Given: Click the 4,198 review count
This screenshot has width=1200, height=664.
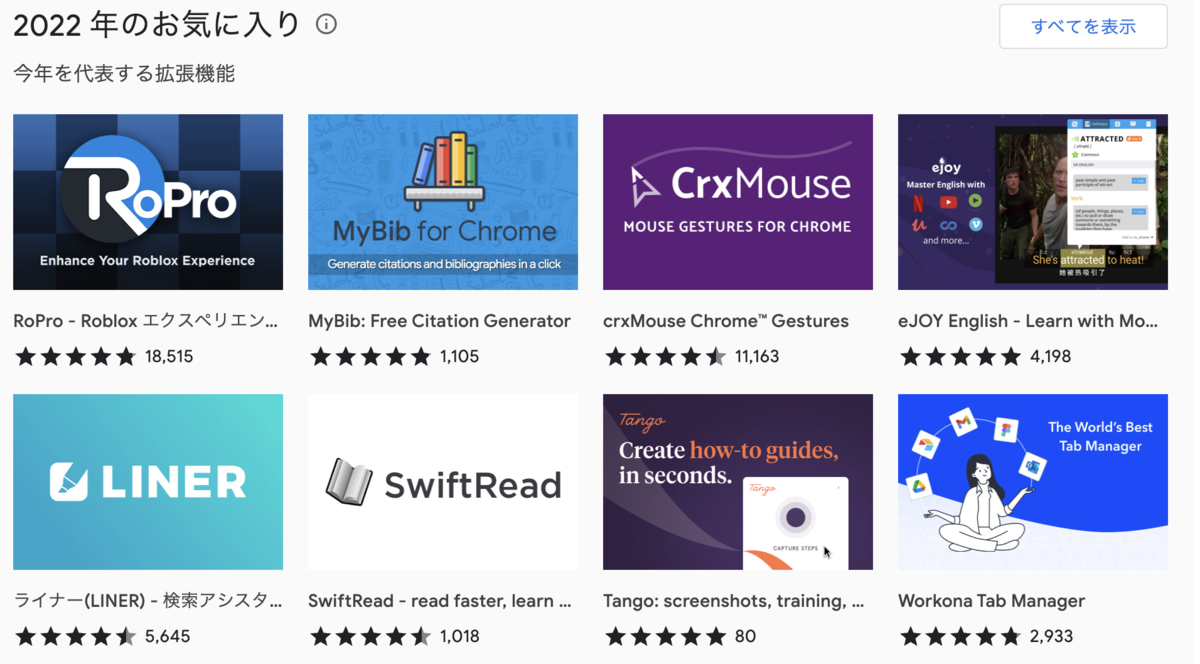Looking at the screenshot, I should (x=1050, y=356).
